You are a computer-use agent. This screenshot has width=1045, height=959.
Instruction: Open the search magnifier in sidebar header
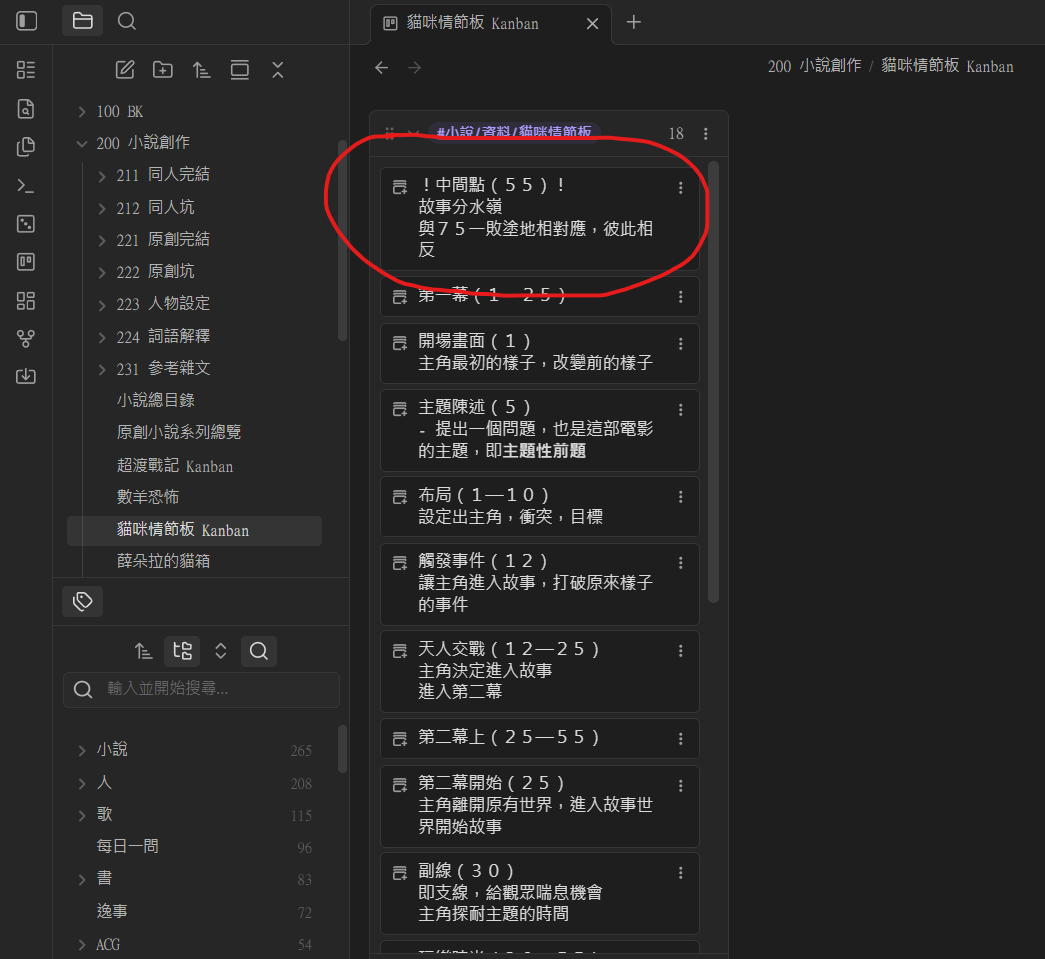coord(127,21)
